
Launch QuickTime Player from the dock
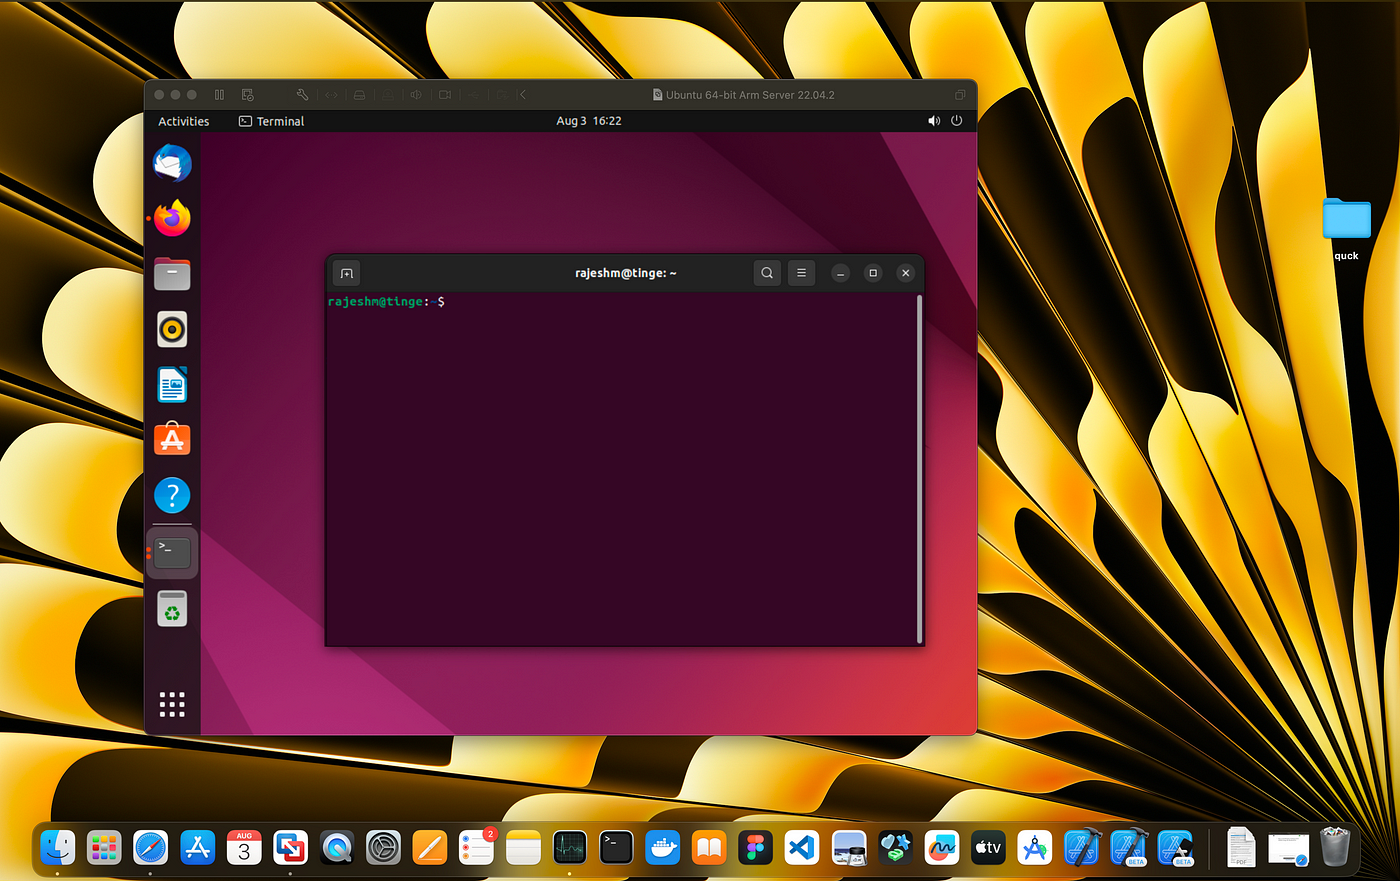[x=337, y=848]
